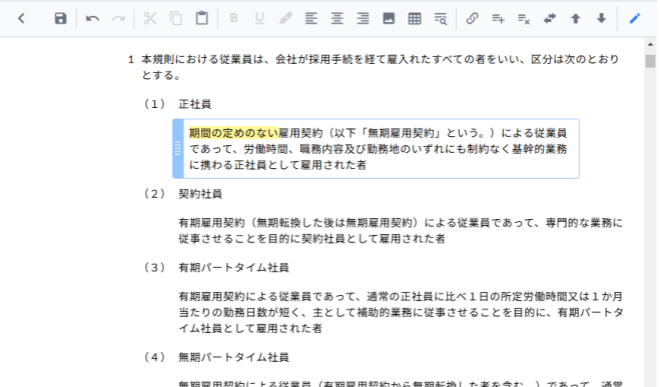This screenshot has height=387, width=660.
Task: Click the paste clipboard icon
Action: pyautogui.click(x=202, y=19)
